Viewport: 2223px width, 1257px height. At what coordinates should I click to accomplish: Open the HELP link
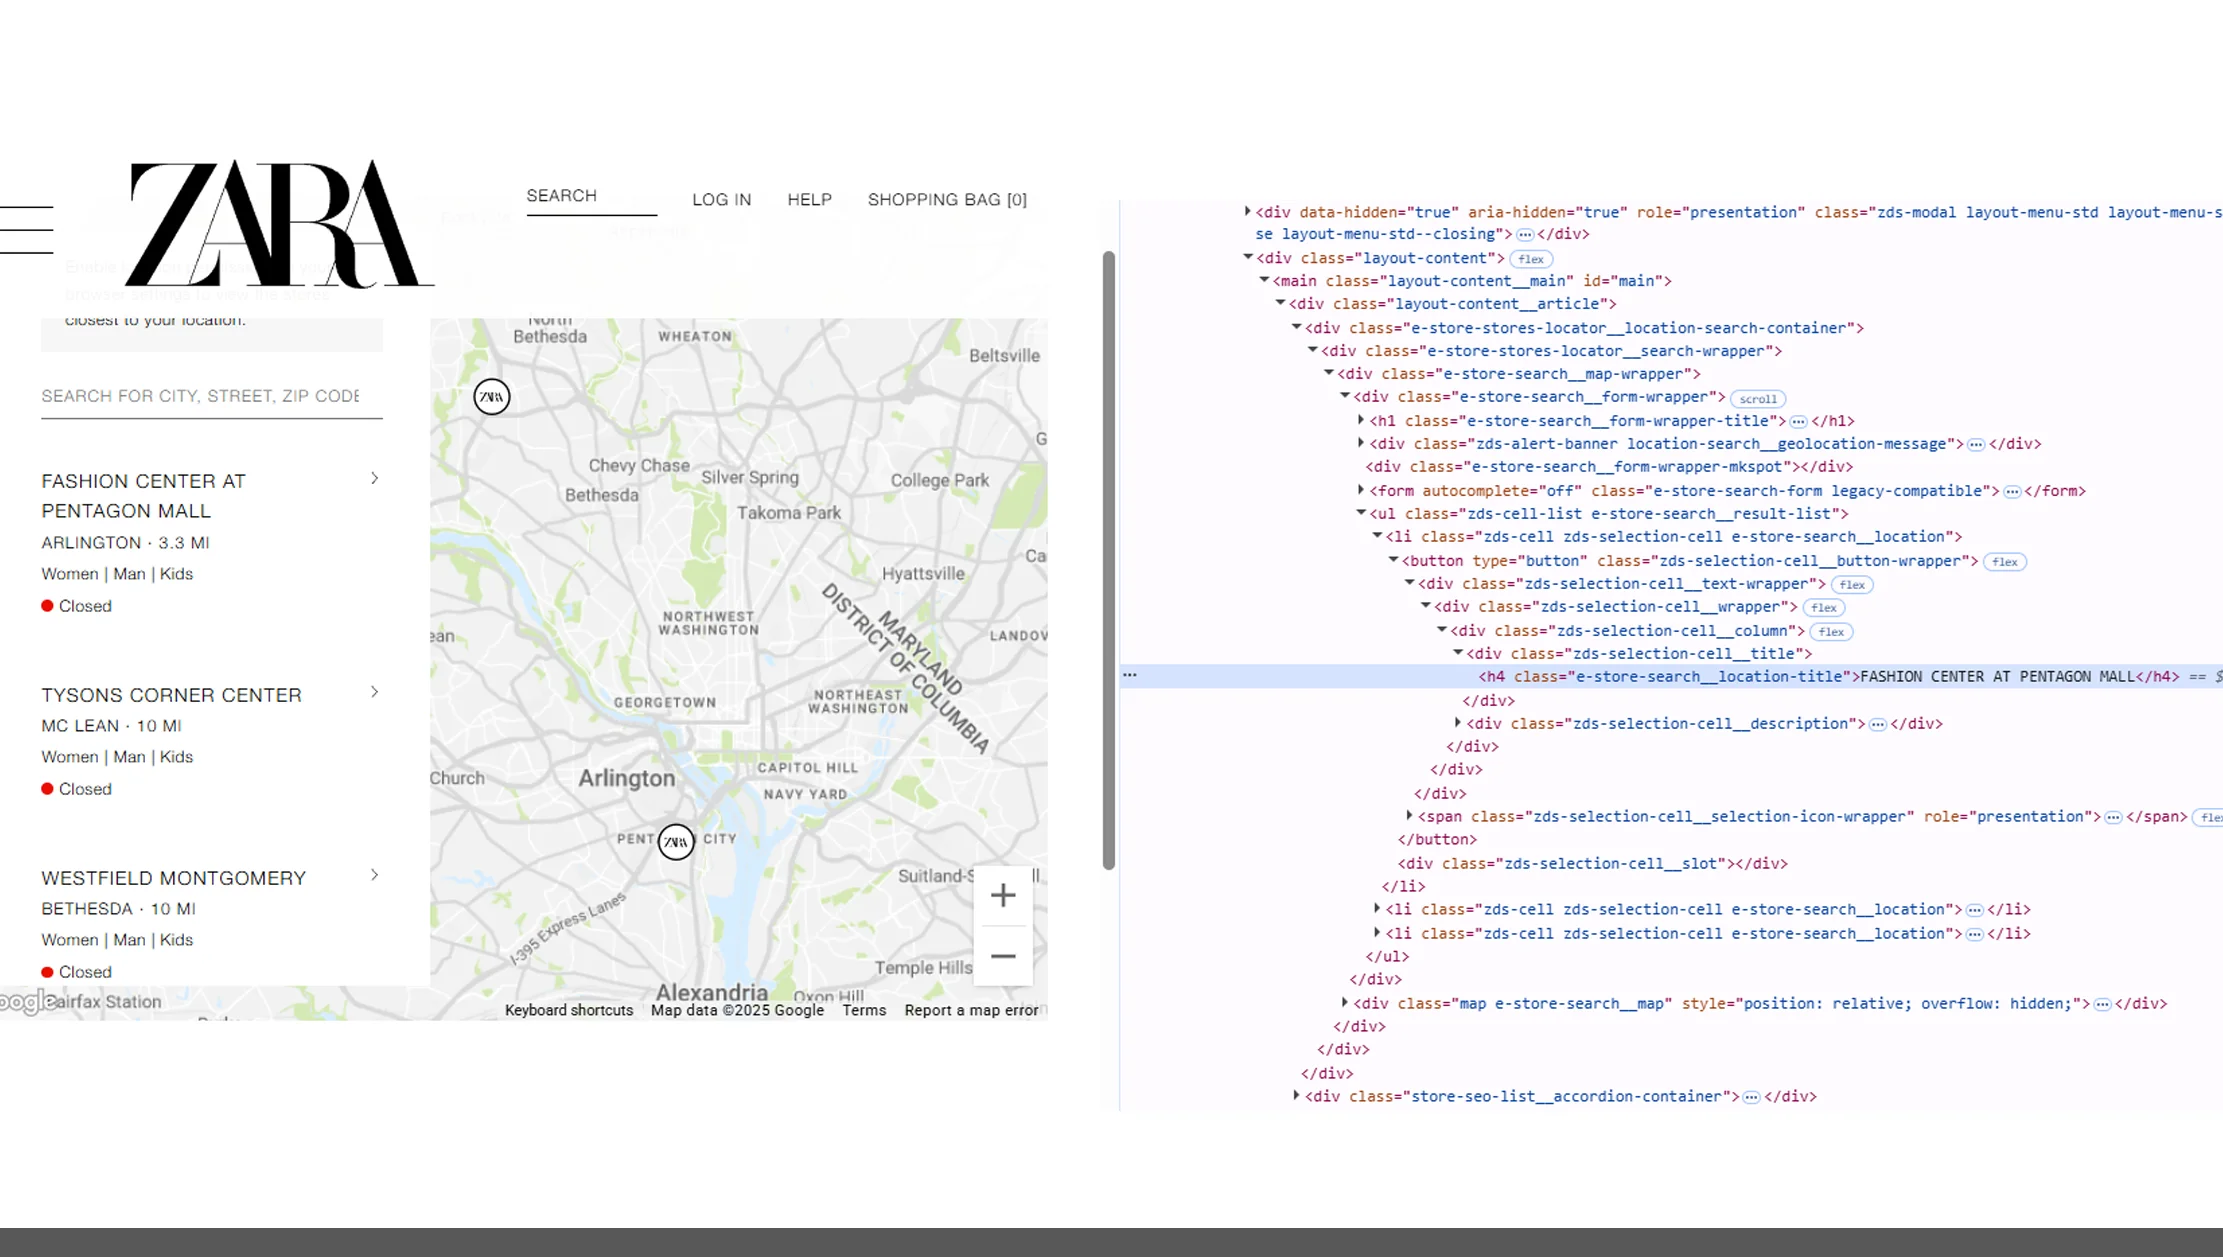pos(809,200)
